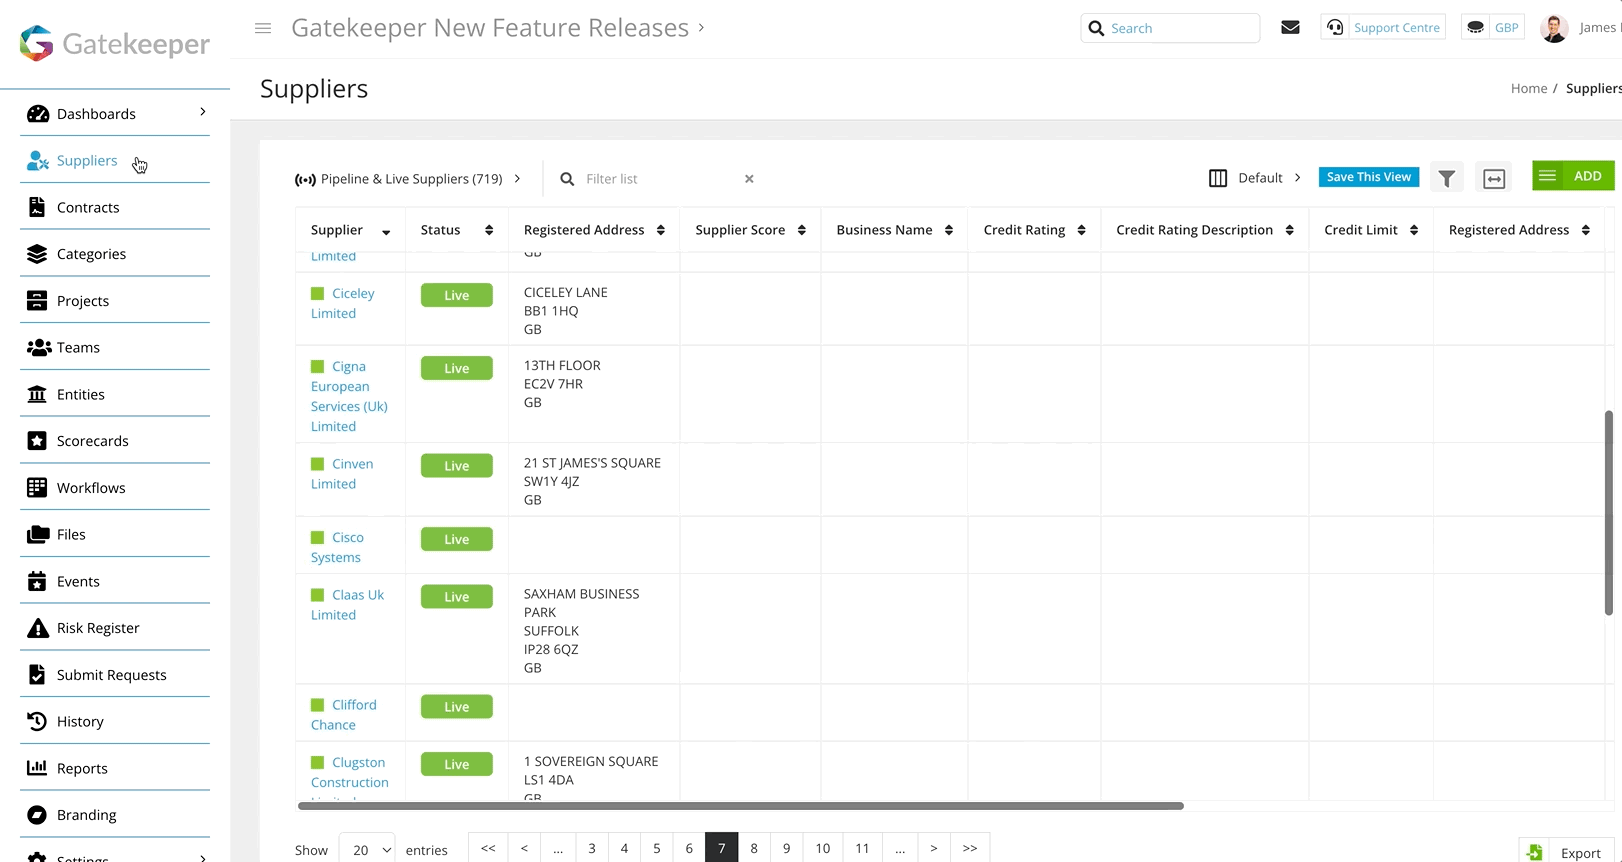Open the Clifford Chance supplier link
Screen dimensions: 1622x862
344,715
